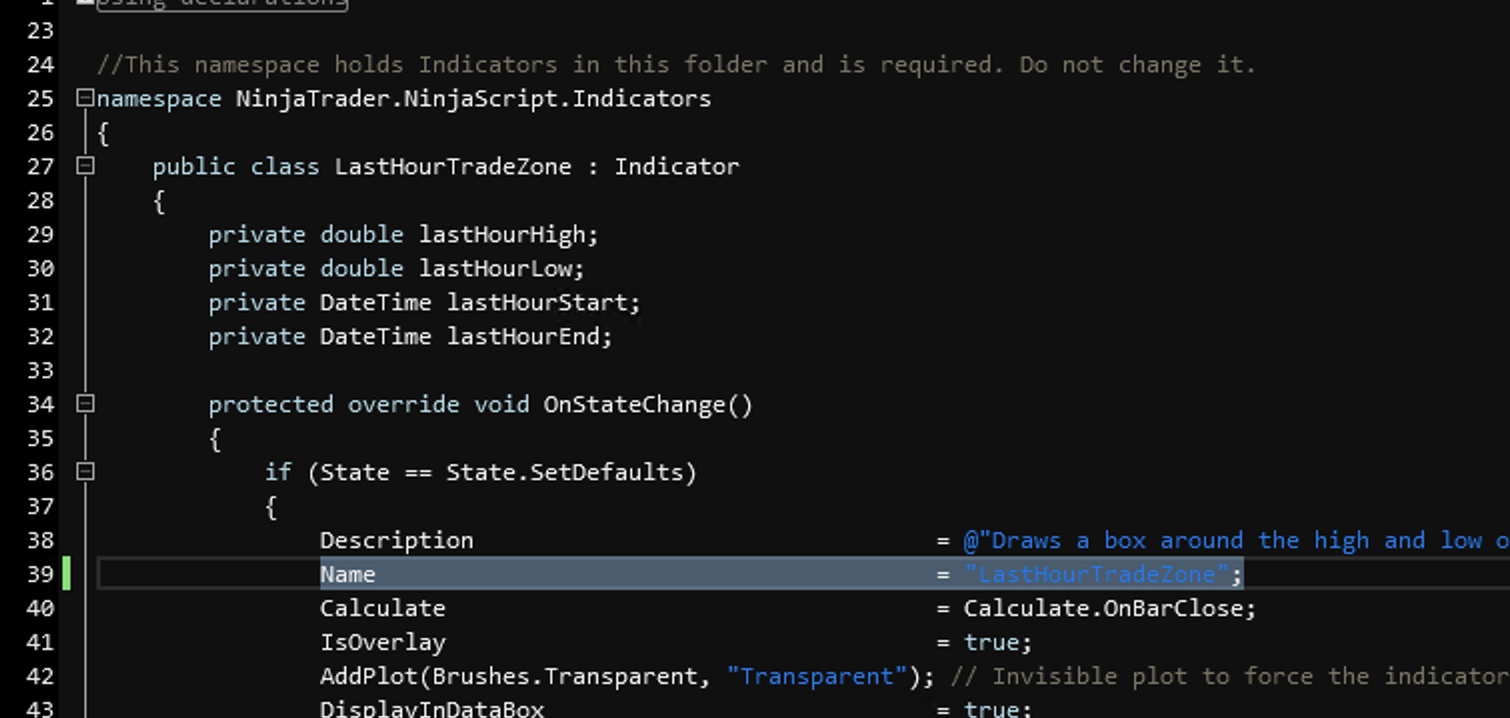1510x718 pixels.
Task: Click the IsOverlay property name
Action: [x=382, y=642]
